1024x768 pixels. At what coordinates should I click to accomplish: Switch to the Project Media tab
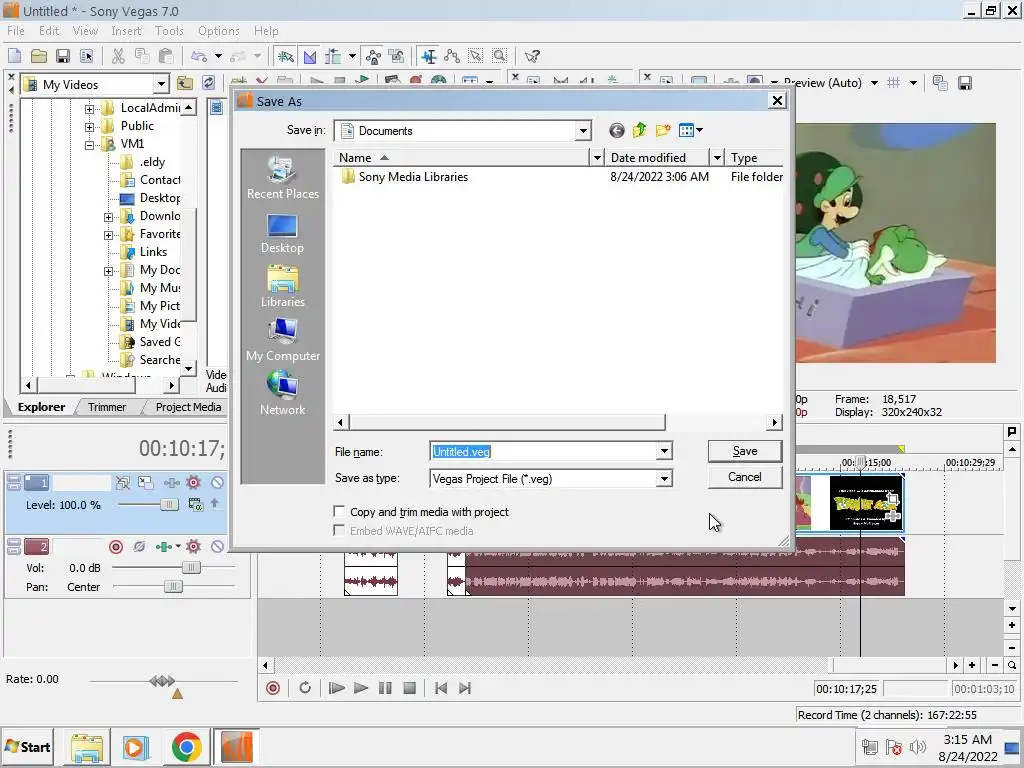(x=188, y=407)
